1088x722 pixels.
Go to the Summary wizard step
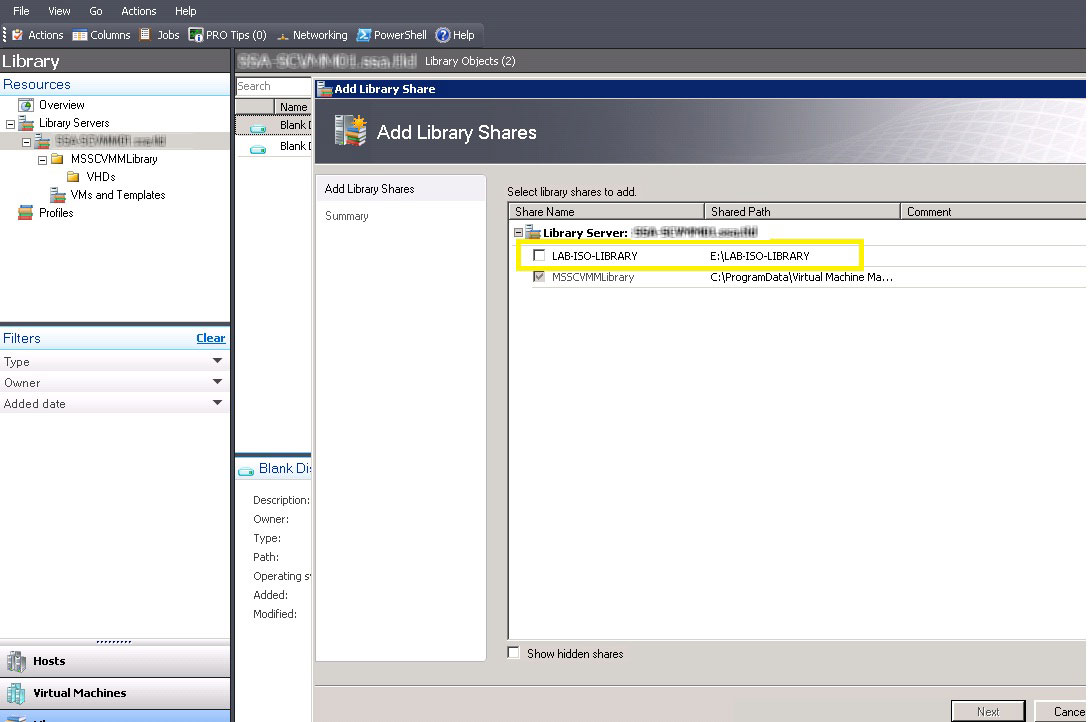[346, 216]
